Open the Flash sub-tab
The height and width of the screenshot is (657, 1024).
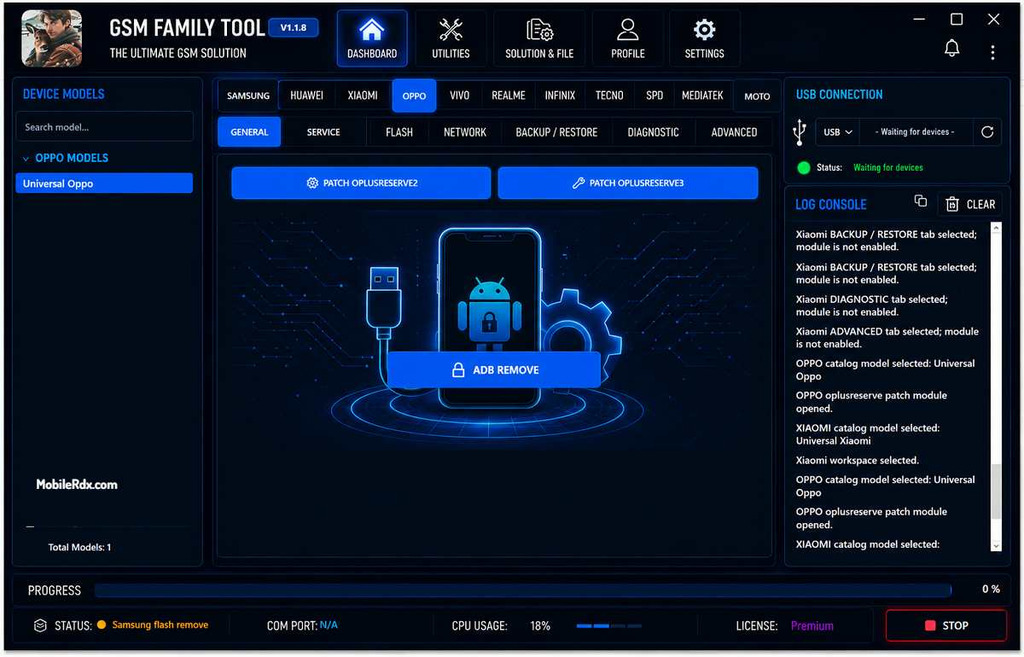pyautogui.click(x=399, y=132)
